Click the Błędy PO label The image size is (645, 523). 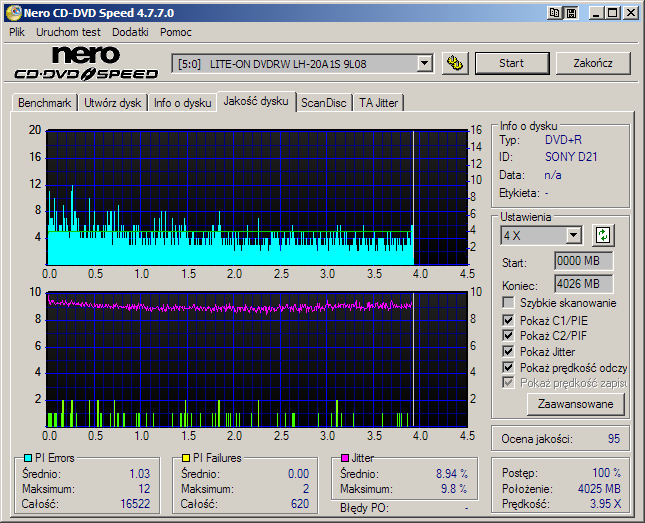click(364, 508)
